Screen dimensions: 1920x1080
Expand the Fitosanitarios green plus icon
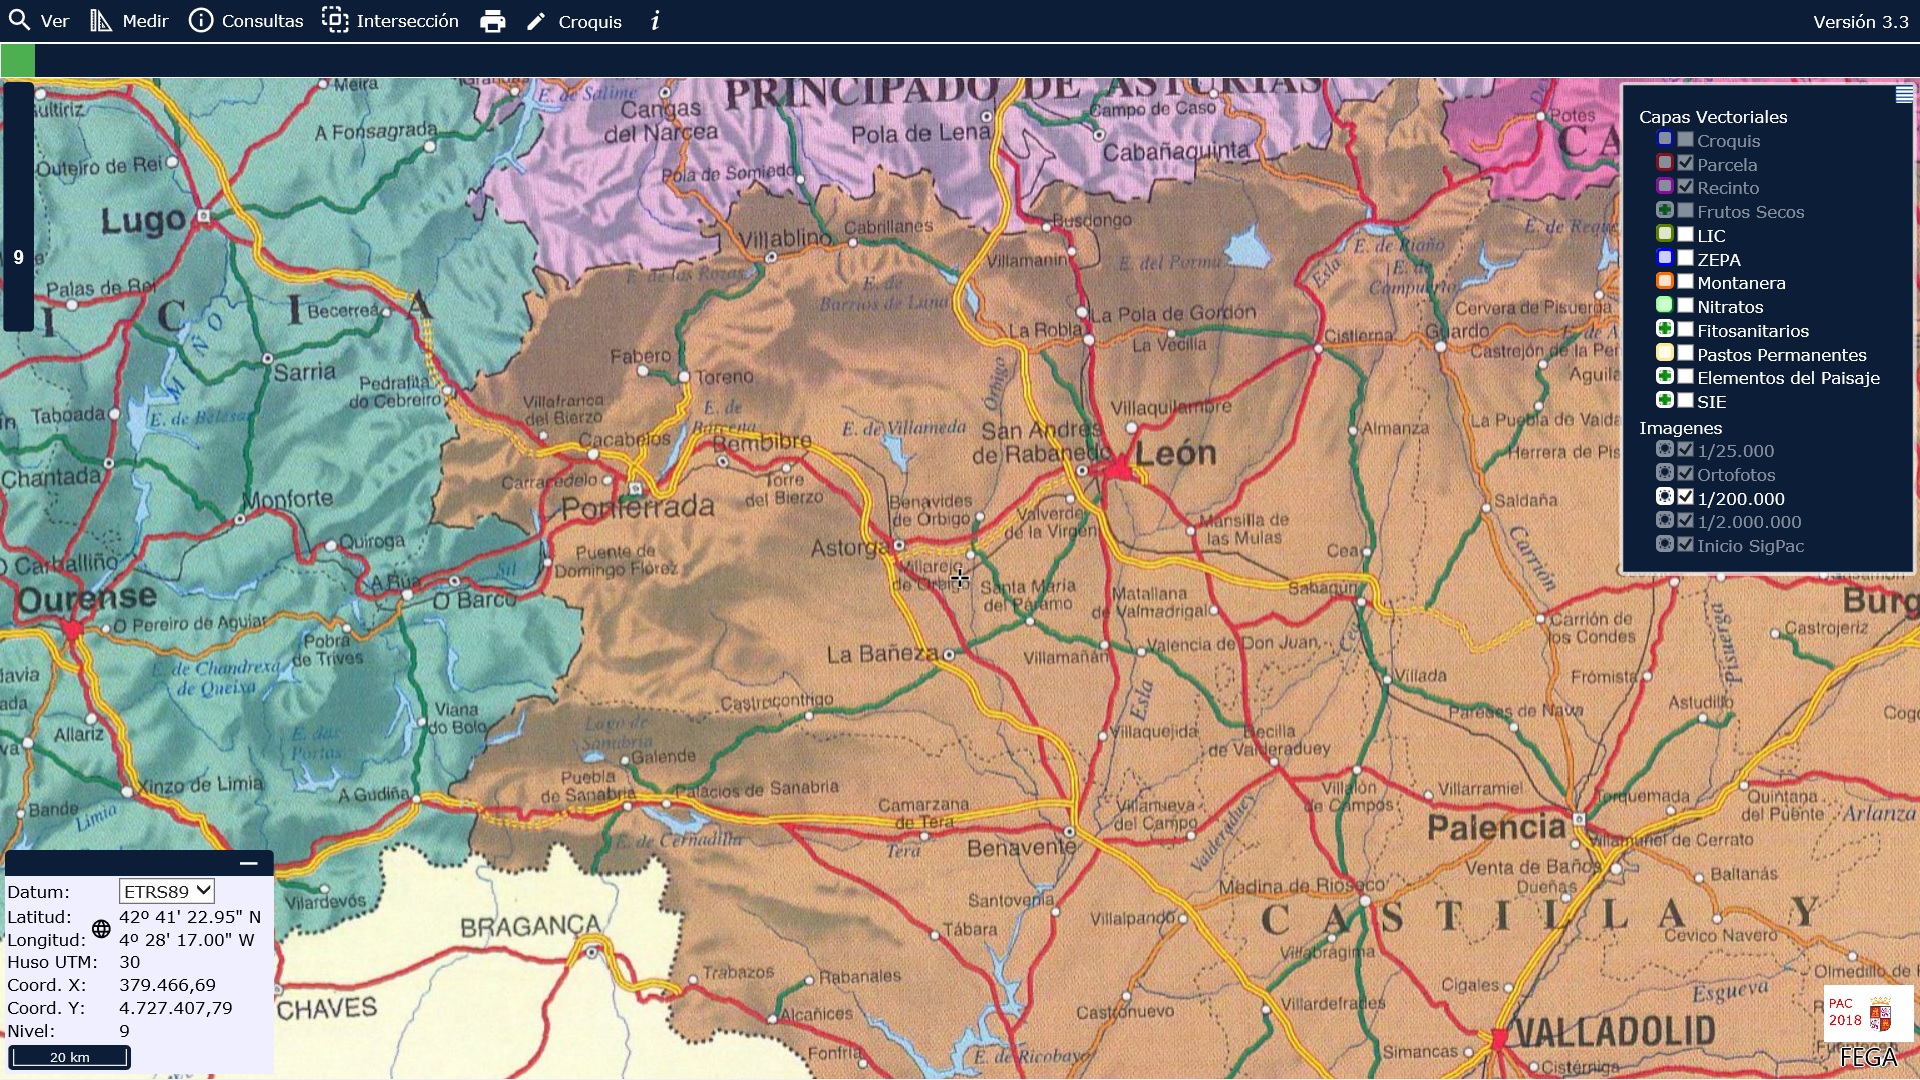pyautogui.click(x=1665, y=329)
